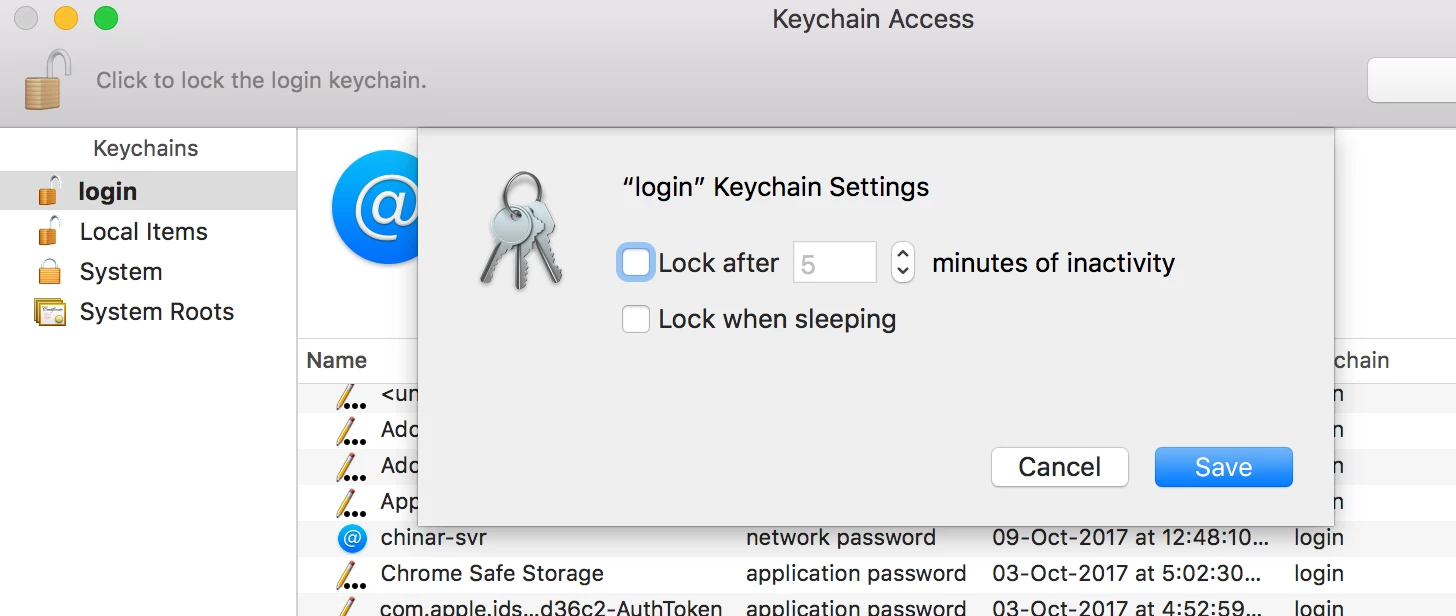
Task: Click the System Roots certificate folder icon
Action: (49, 311)
